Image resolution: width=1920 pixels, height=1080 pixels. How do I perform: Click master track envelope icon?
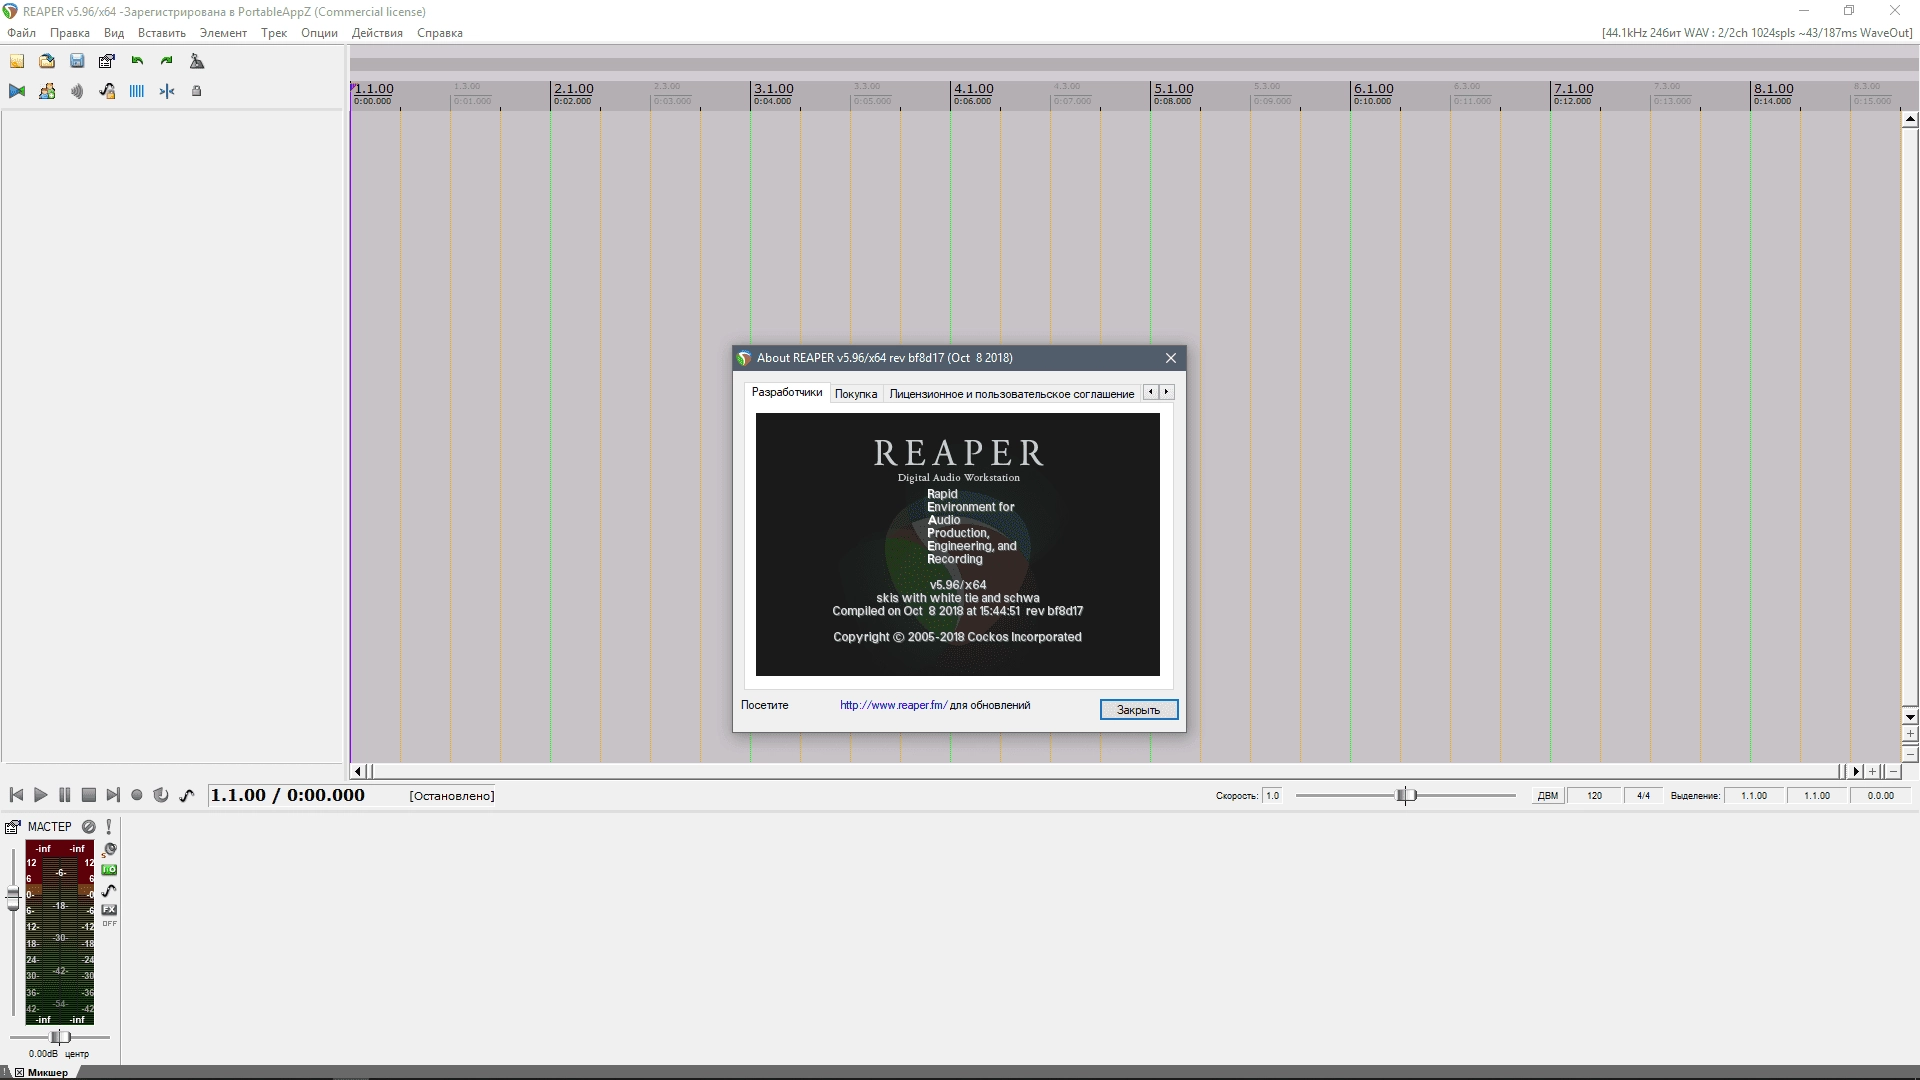[110, 890]
